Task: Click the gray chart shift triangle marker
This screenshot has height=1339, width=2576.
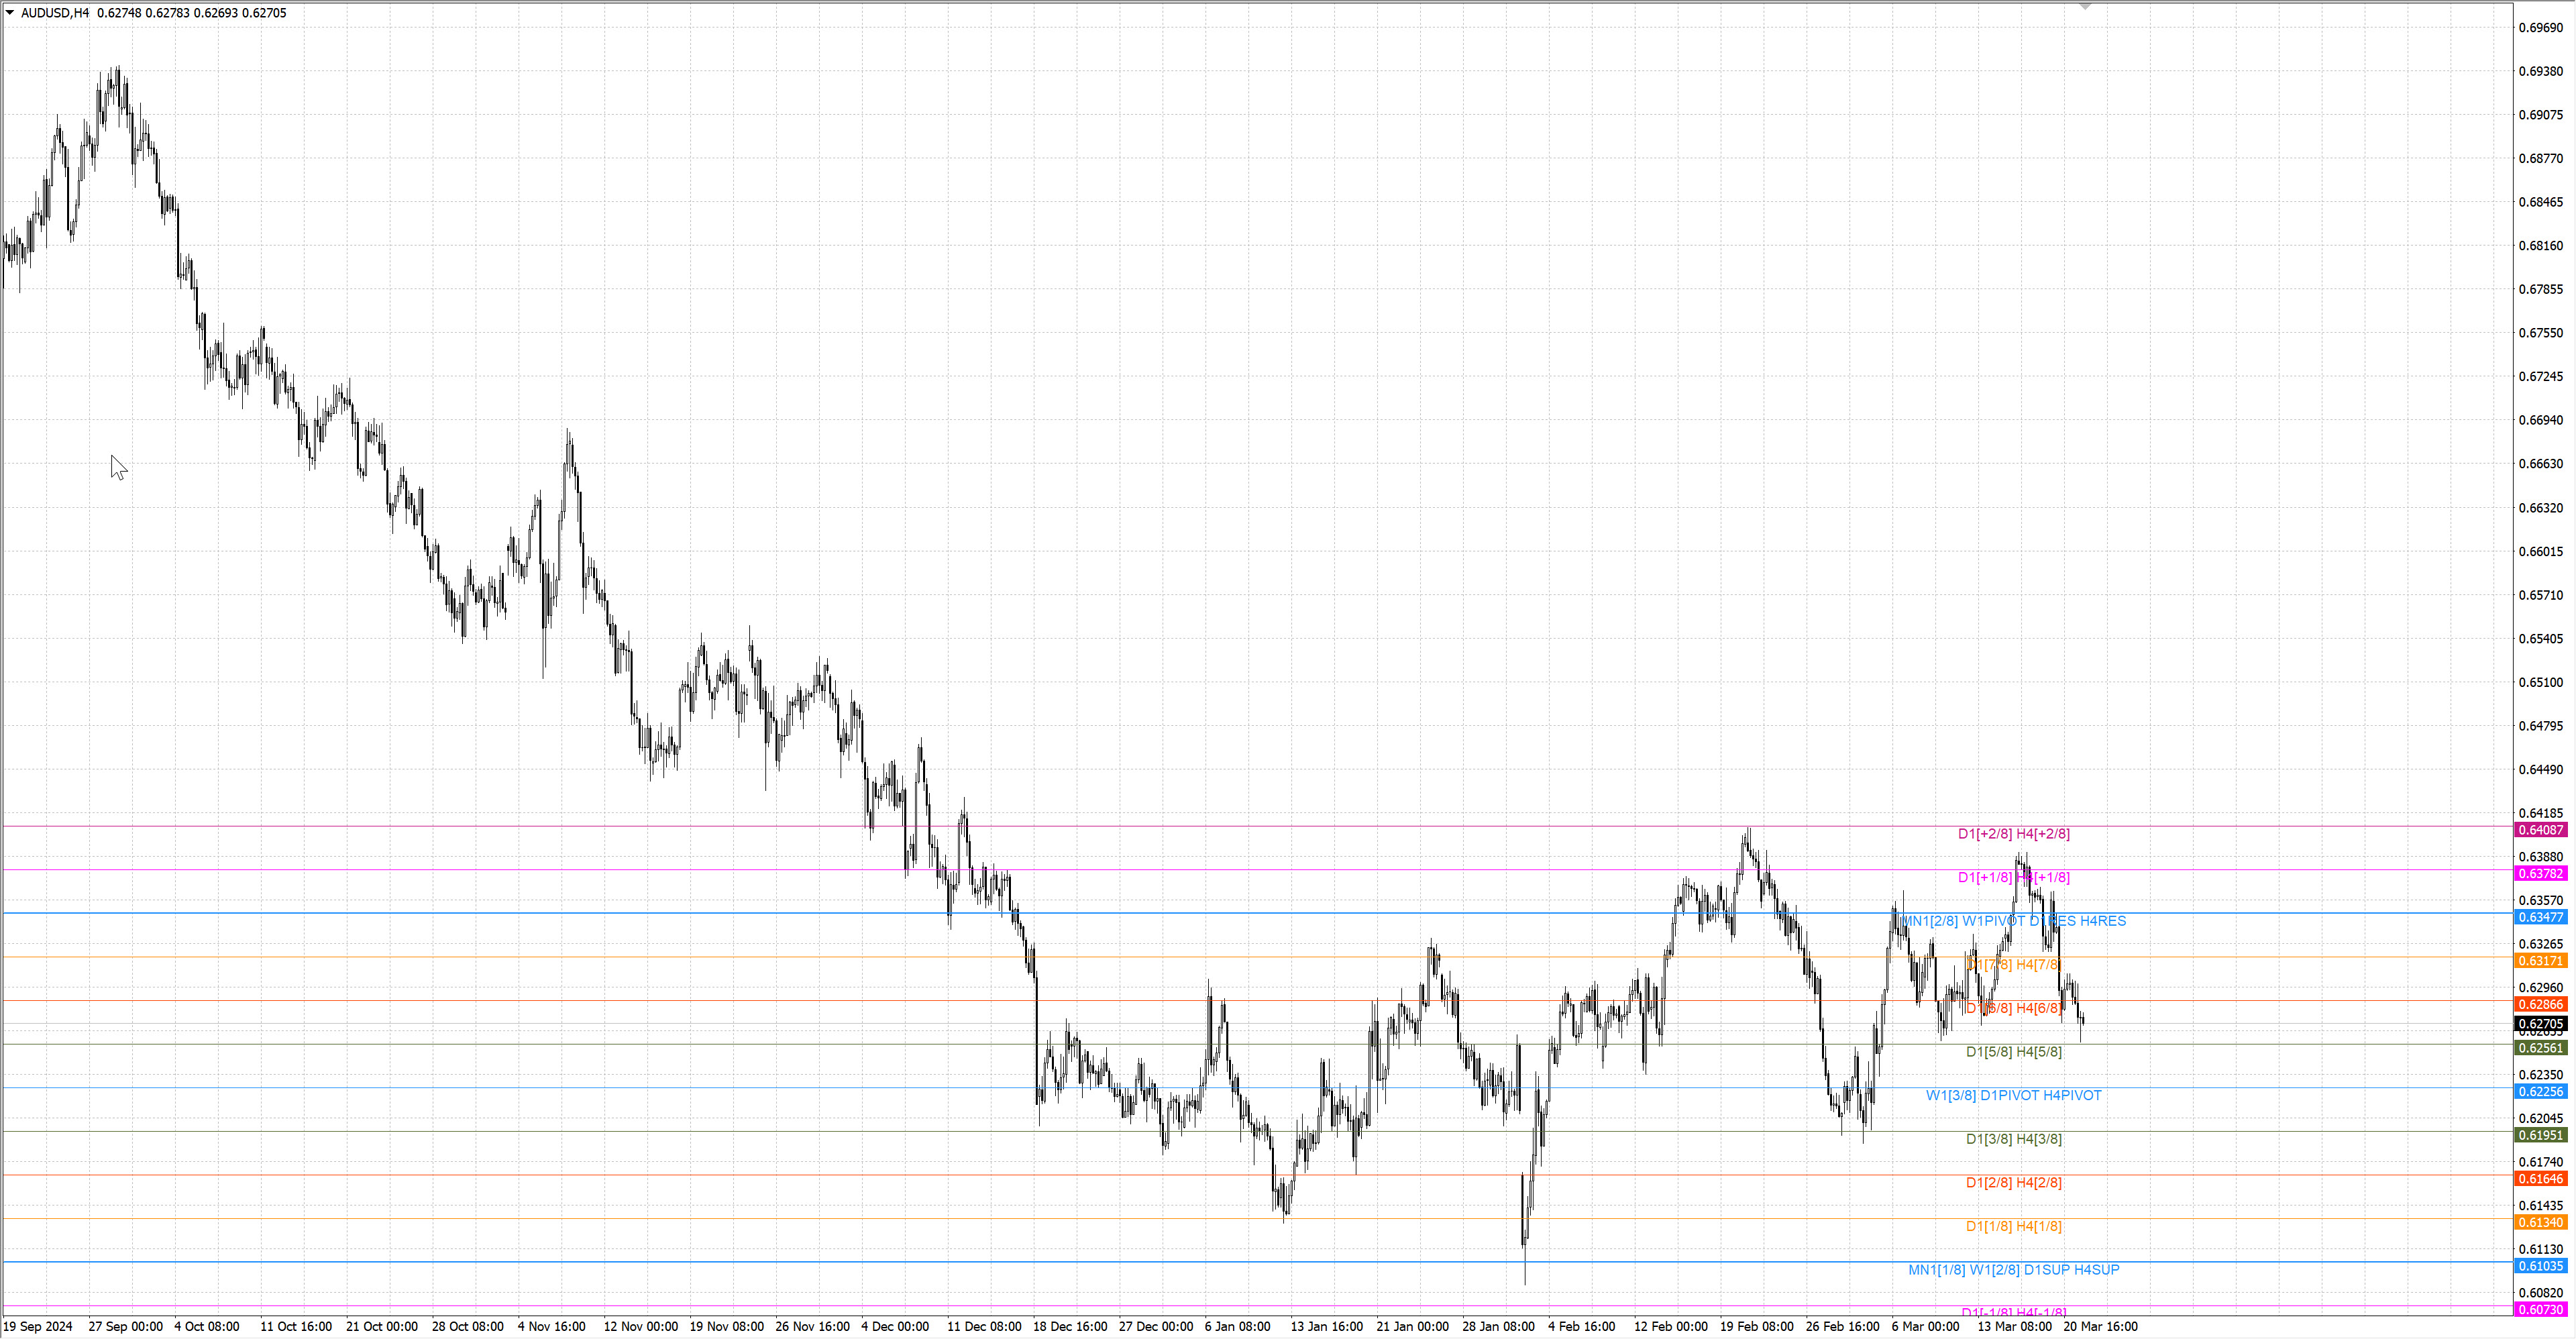Action: pyautogui.click(x=2085, y=6)
